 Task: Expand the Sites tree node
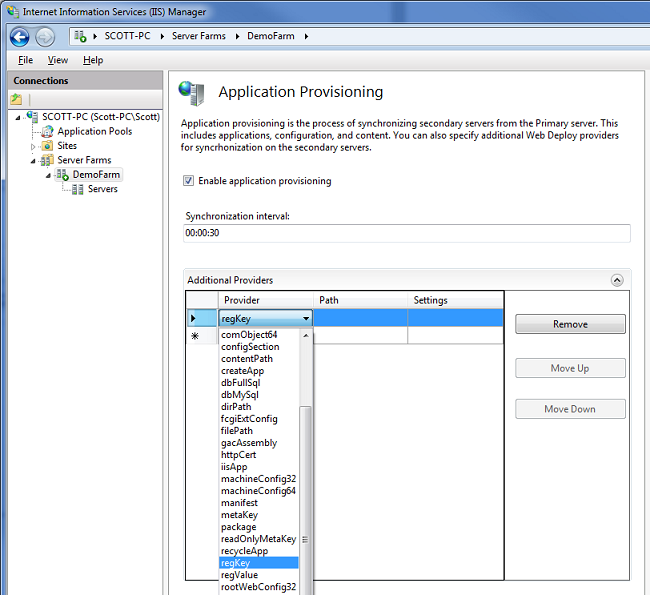pyautogui.click(x=33, y=146)
